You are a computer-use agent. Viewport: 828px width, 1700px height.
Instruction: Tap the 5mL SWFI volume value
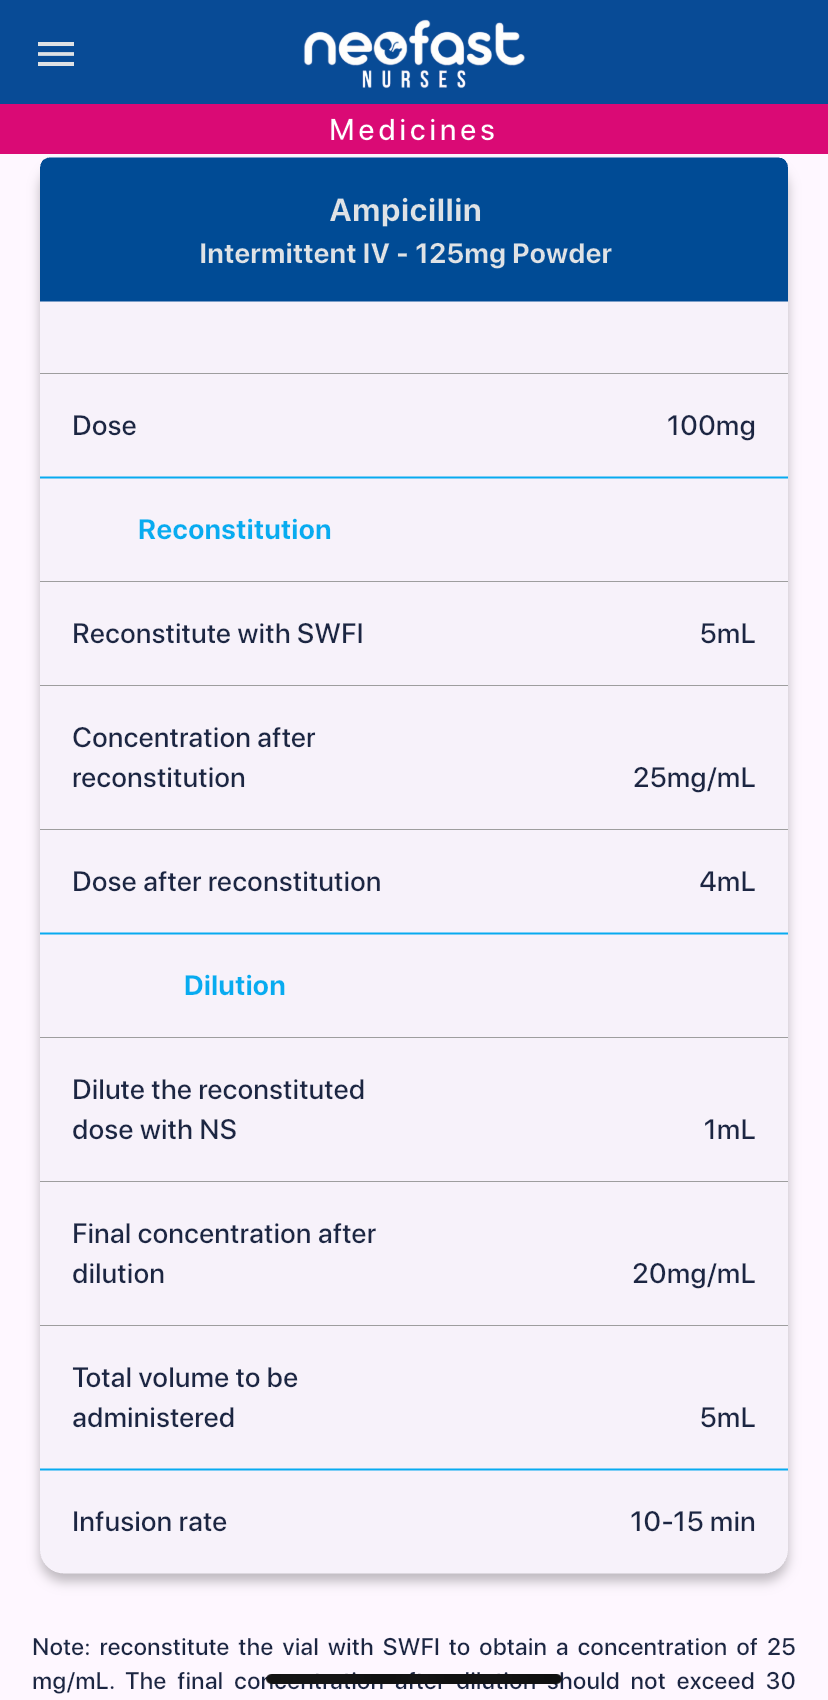pyautogui.click(x=727, y=634)
